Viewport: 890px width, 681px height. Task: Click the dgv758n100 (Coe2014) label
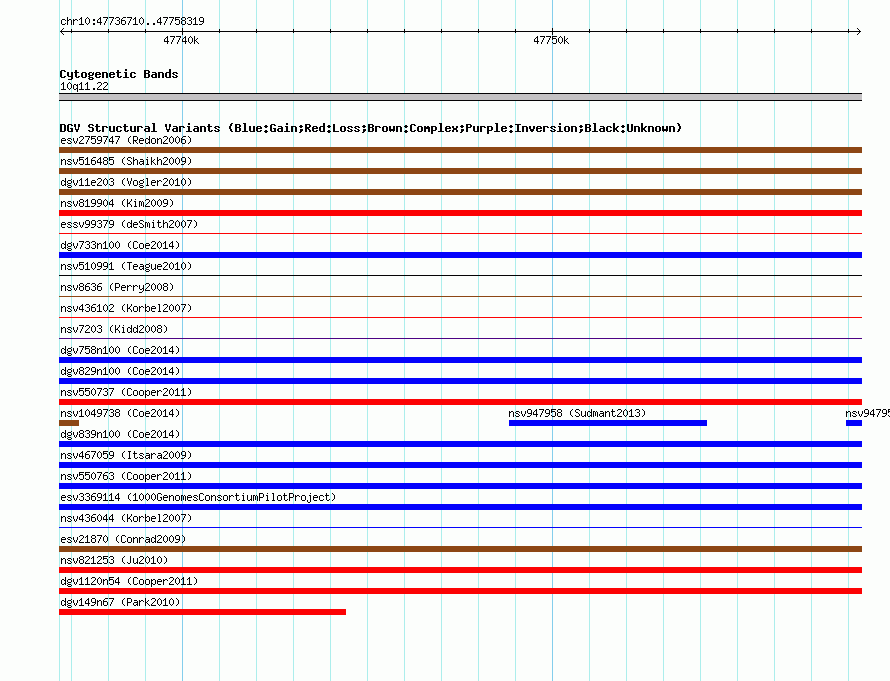coord(120,350)
